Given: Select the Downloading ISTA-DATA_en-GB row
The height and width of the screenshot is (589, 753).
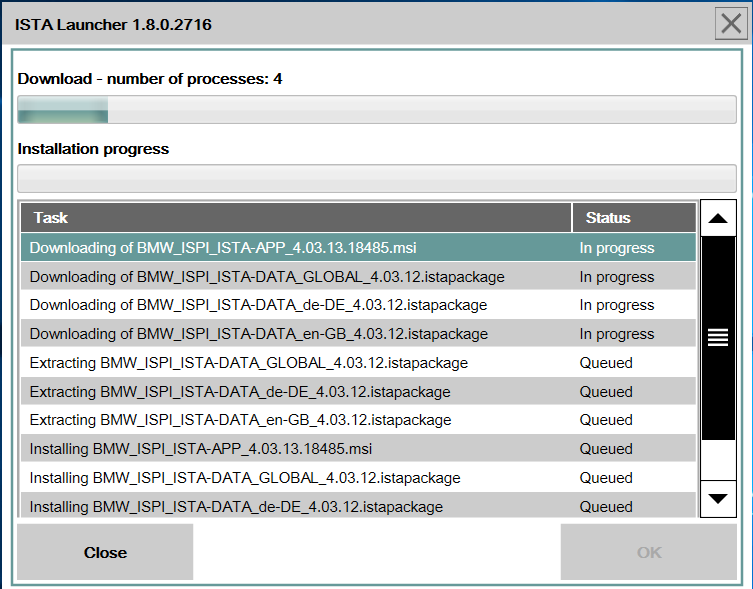Looking at the screenshot, I should [x=358, y=333].
